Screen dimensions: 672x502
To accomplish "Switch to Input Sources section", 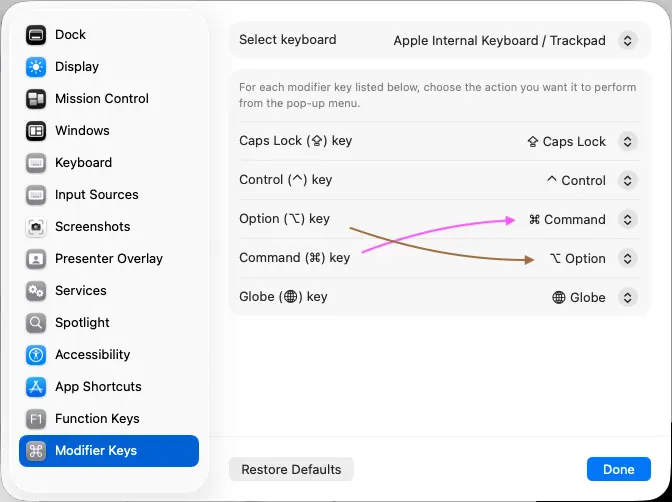I will (x=96, y=195).
